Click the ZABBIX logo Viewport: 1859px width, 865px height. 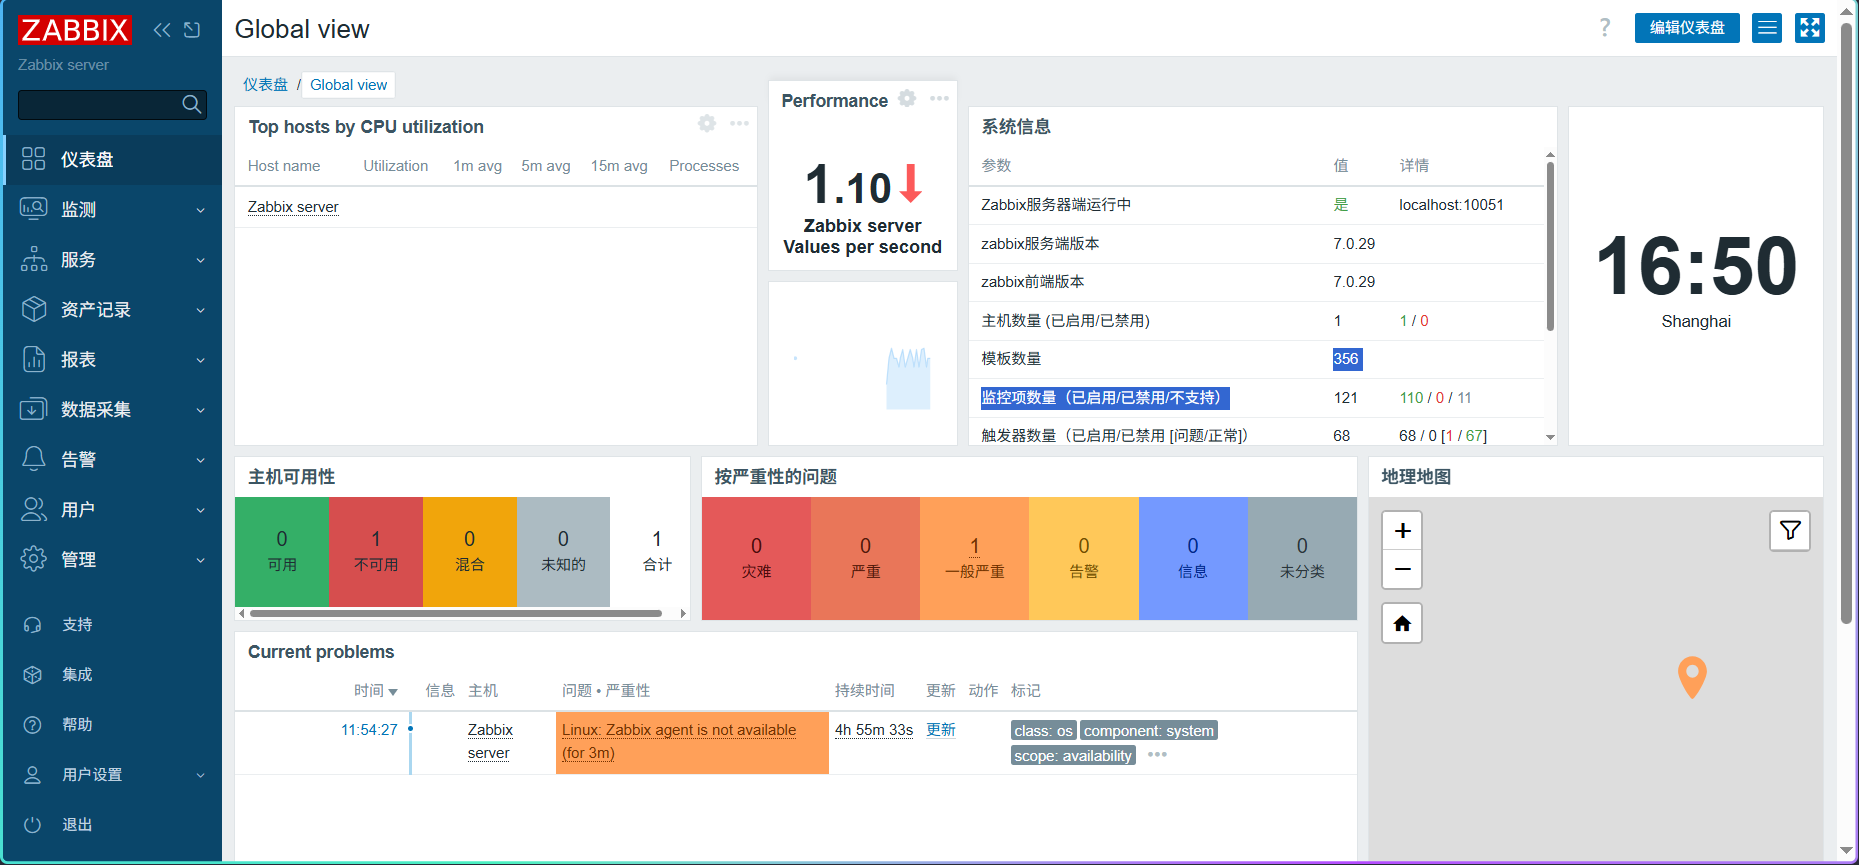pyautogui.click(x=74, y=30)
